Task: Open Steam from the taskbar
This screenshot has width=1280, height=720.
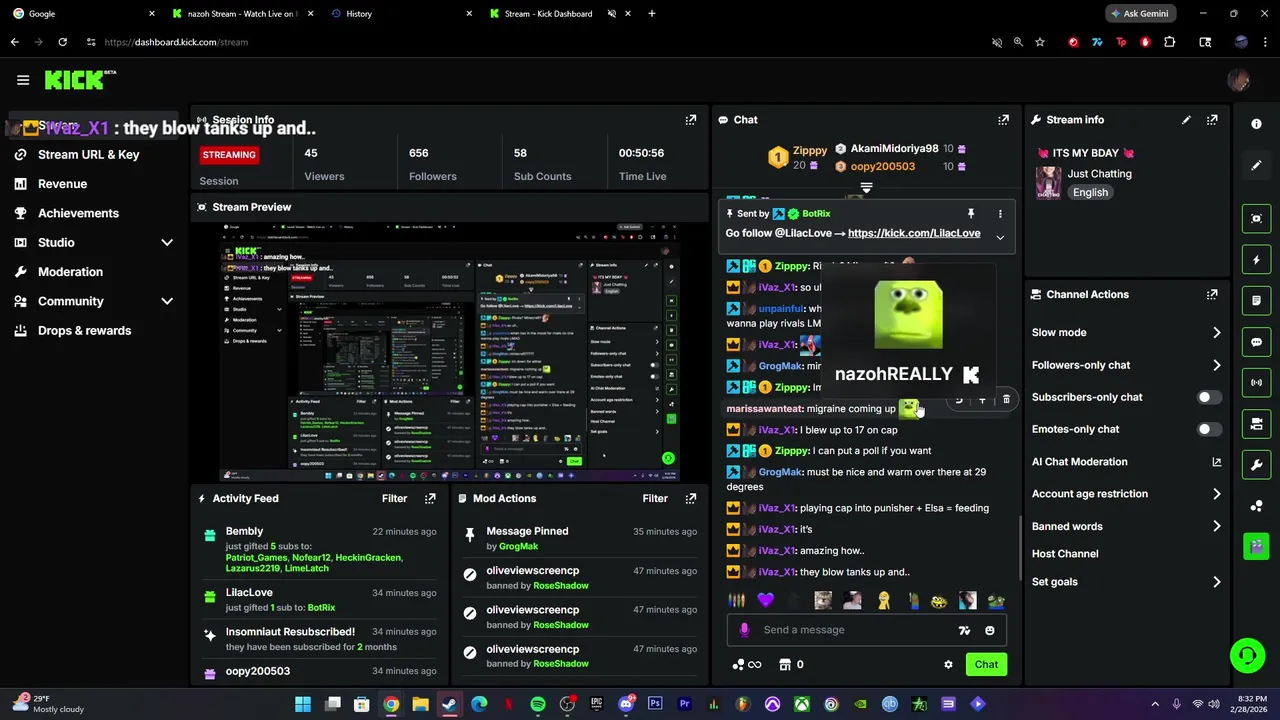Action: pos(450,704)
